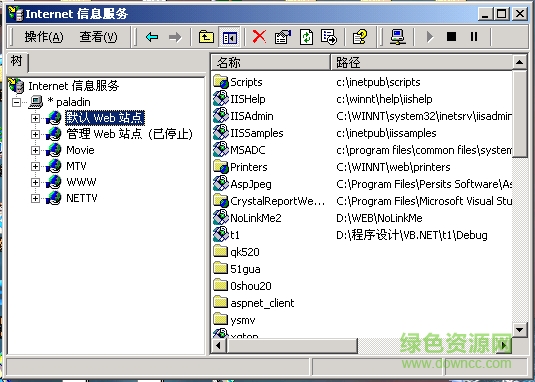
Task: Select the t1 application icon
Action: click(x=220, y=235)
